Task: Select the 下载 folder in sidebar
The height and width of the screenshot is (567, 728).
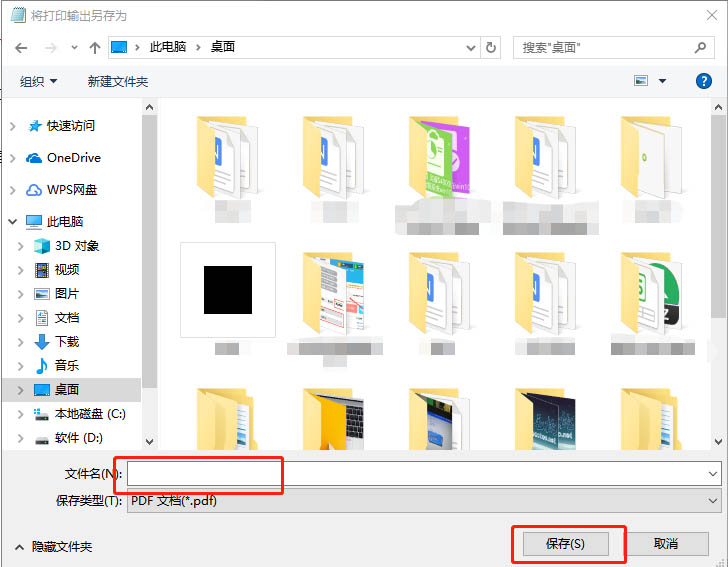Action: tap(66, 342)
